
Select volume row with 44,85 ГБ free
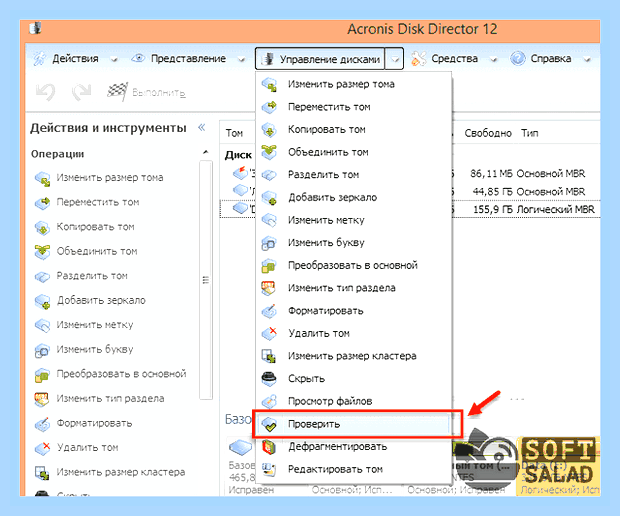click(410, 191)
